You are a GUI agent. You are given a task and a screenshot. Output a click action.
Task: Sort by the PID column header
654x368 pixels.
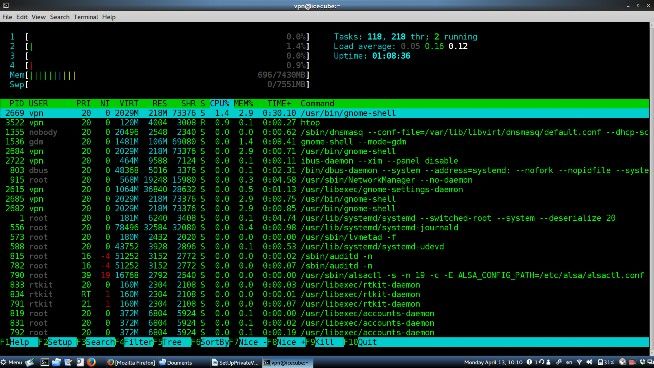(x=17, y=103)
